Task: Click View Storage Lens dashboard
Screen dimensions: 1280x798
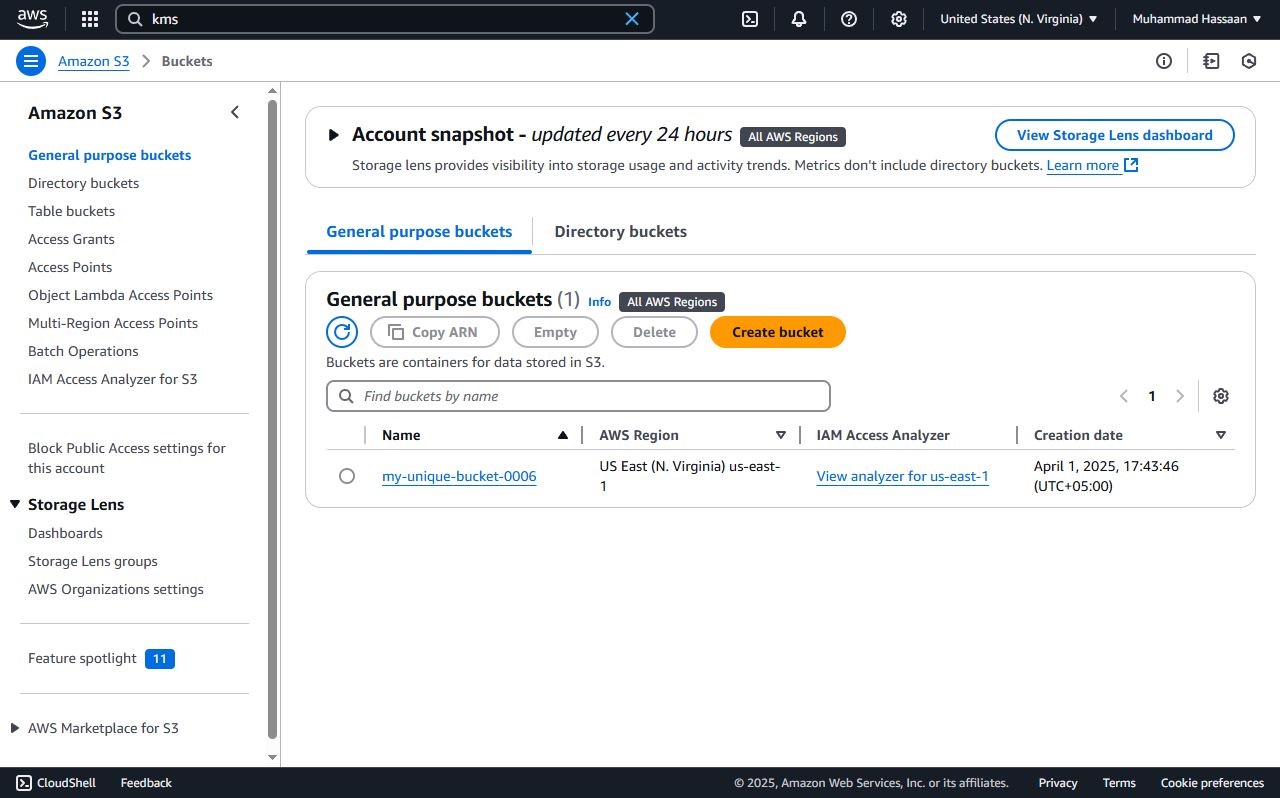Action: (1115, 135)
